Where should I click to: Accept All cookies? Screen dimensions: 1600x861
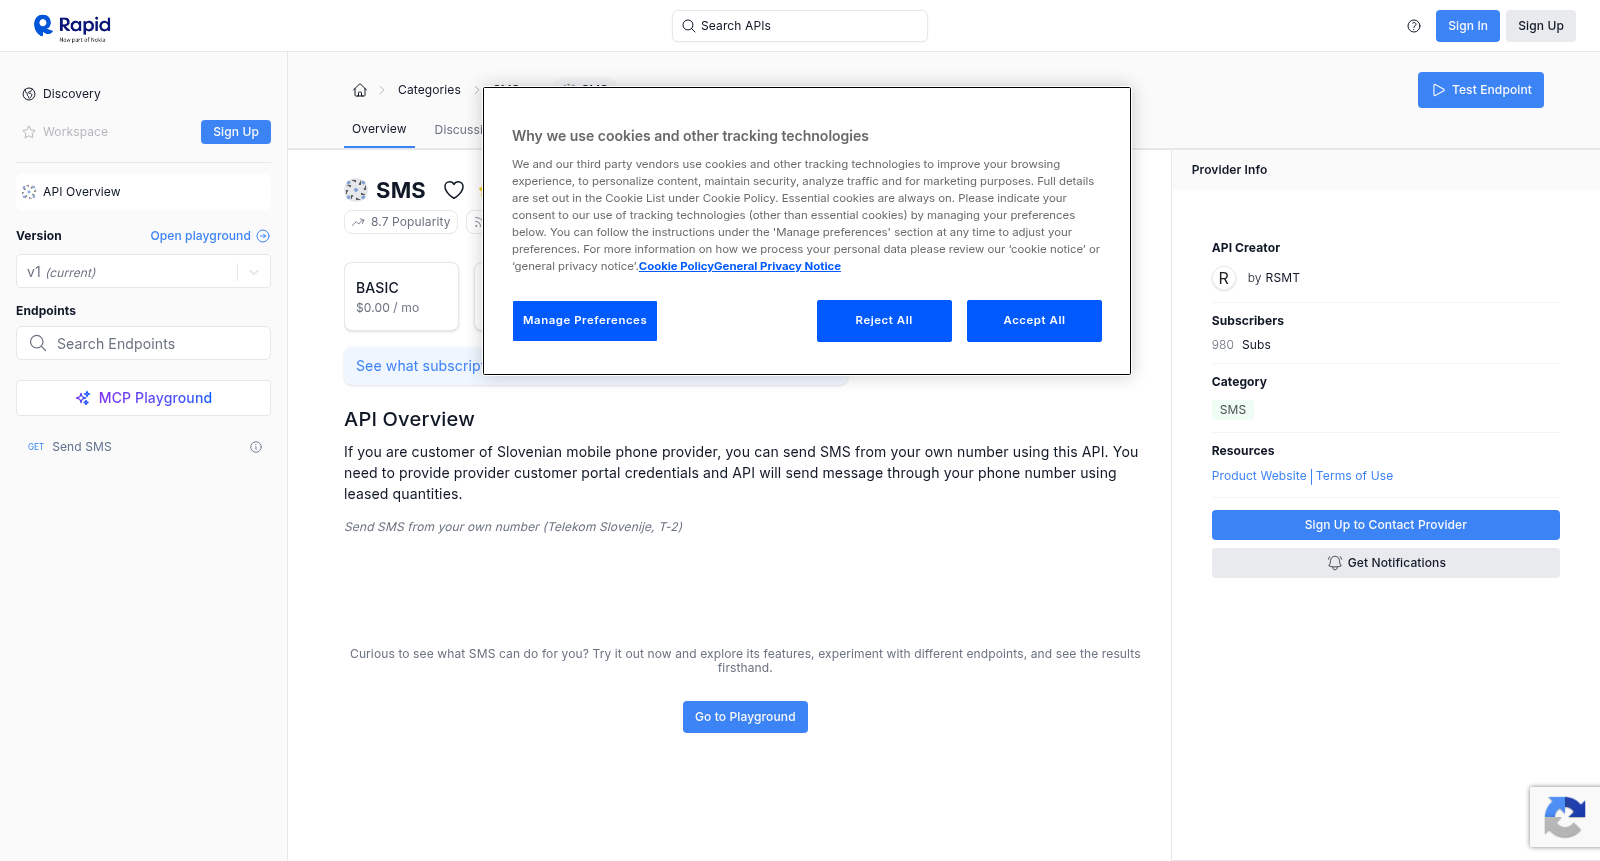click(x=1034, y=321)
